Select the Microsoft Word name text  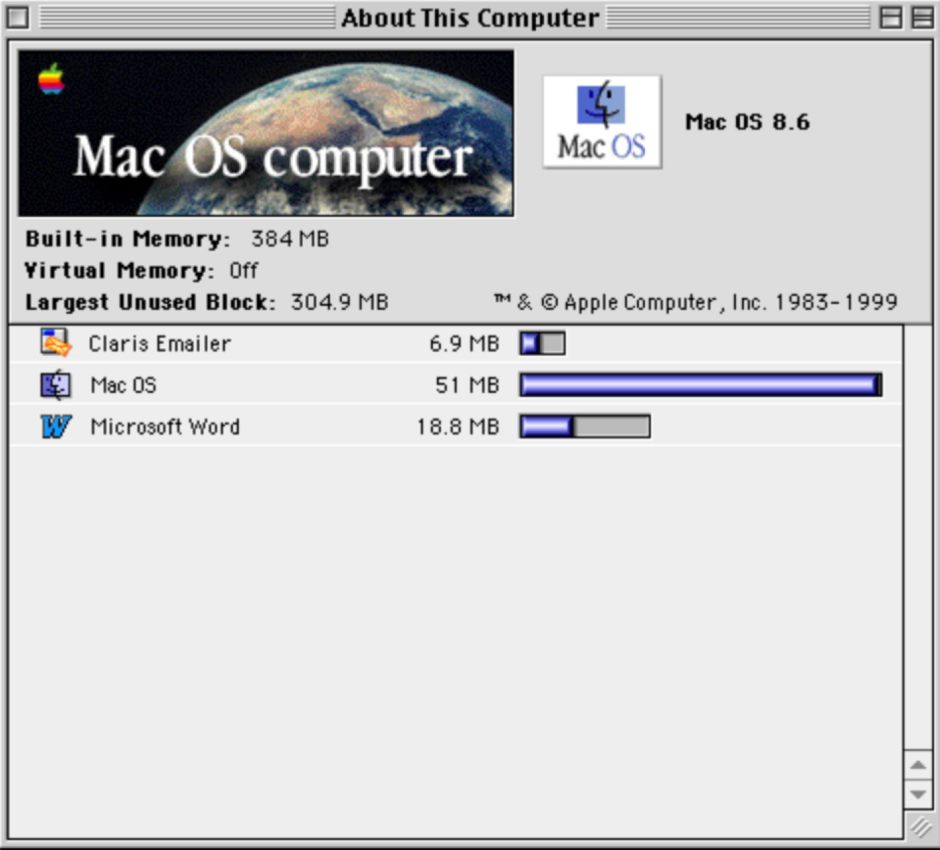tap(165, 427)
